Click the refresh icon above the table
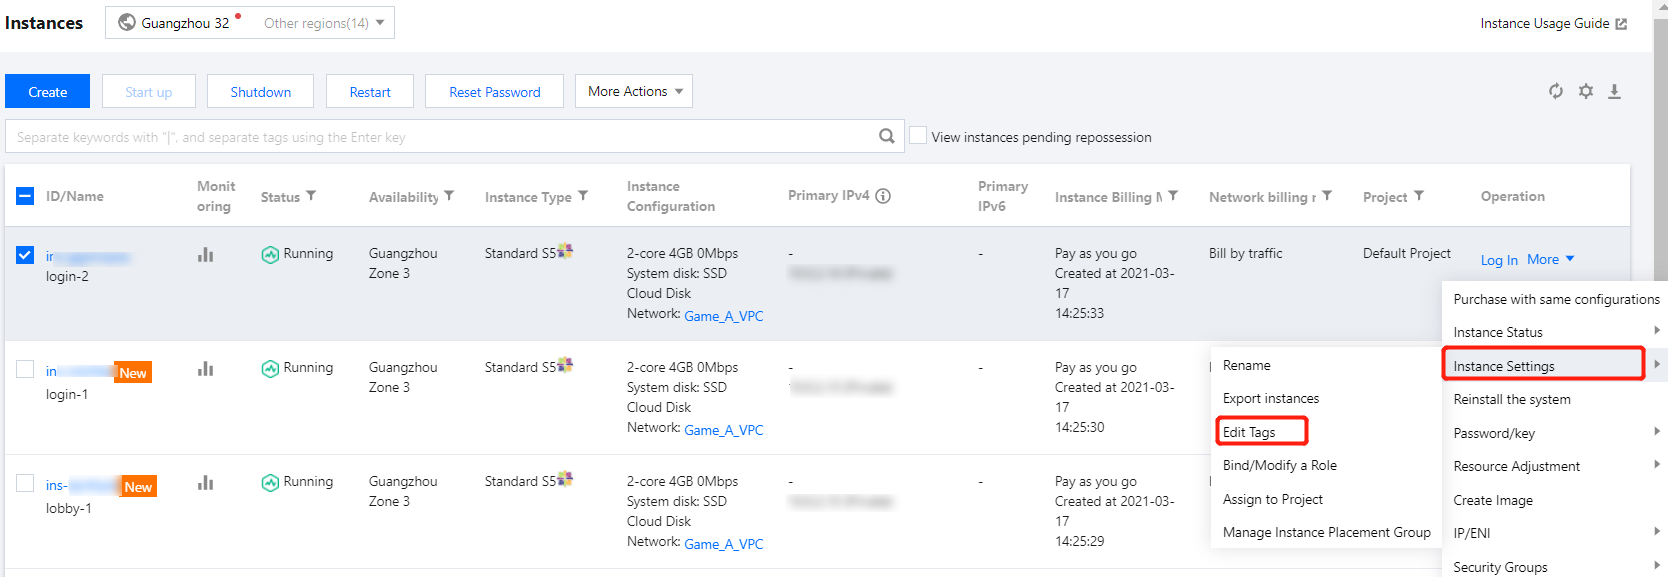1668x577 pixels. point(1556,91)
